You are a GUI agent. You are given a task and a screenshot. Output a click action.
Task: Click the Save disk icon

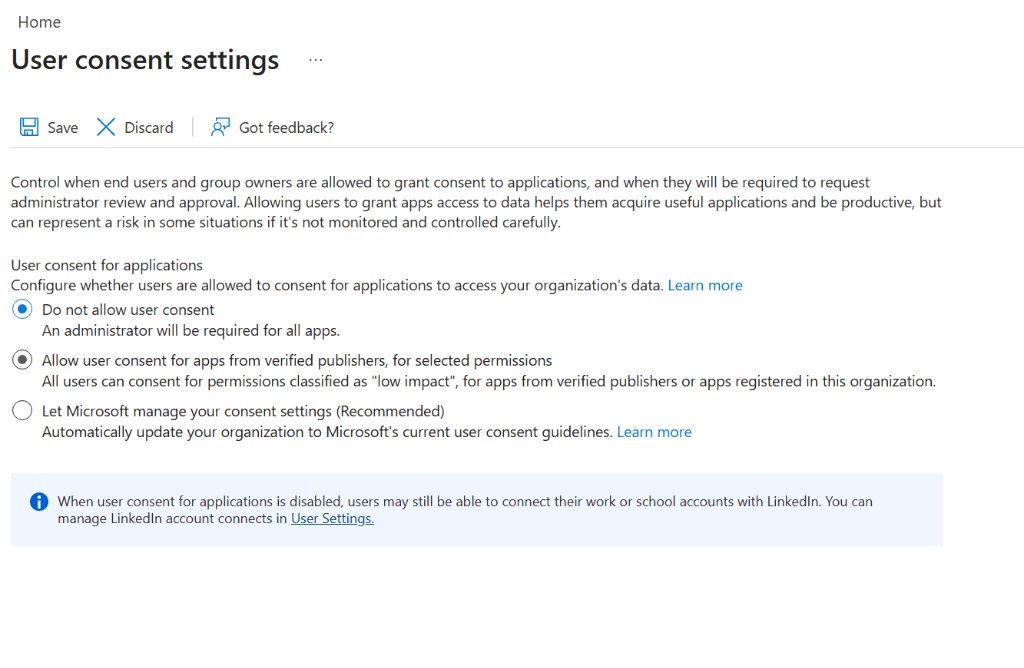coord(28,126)
